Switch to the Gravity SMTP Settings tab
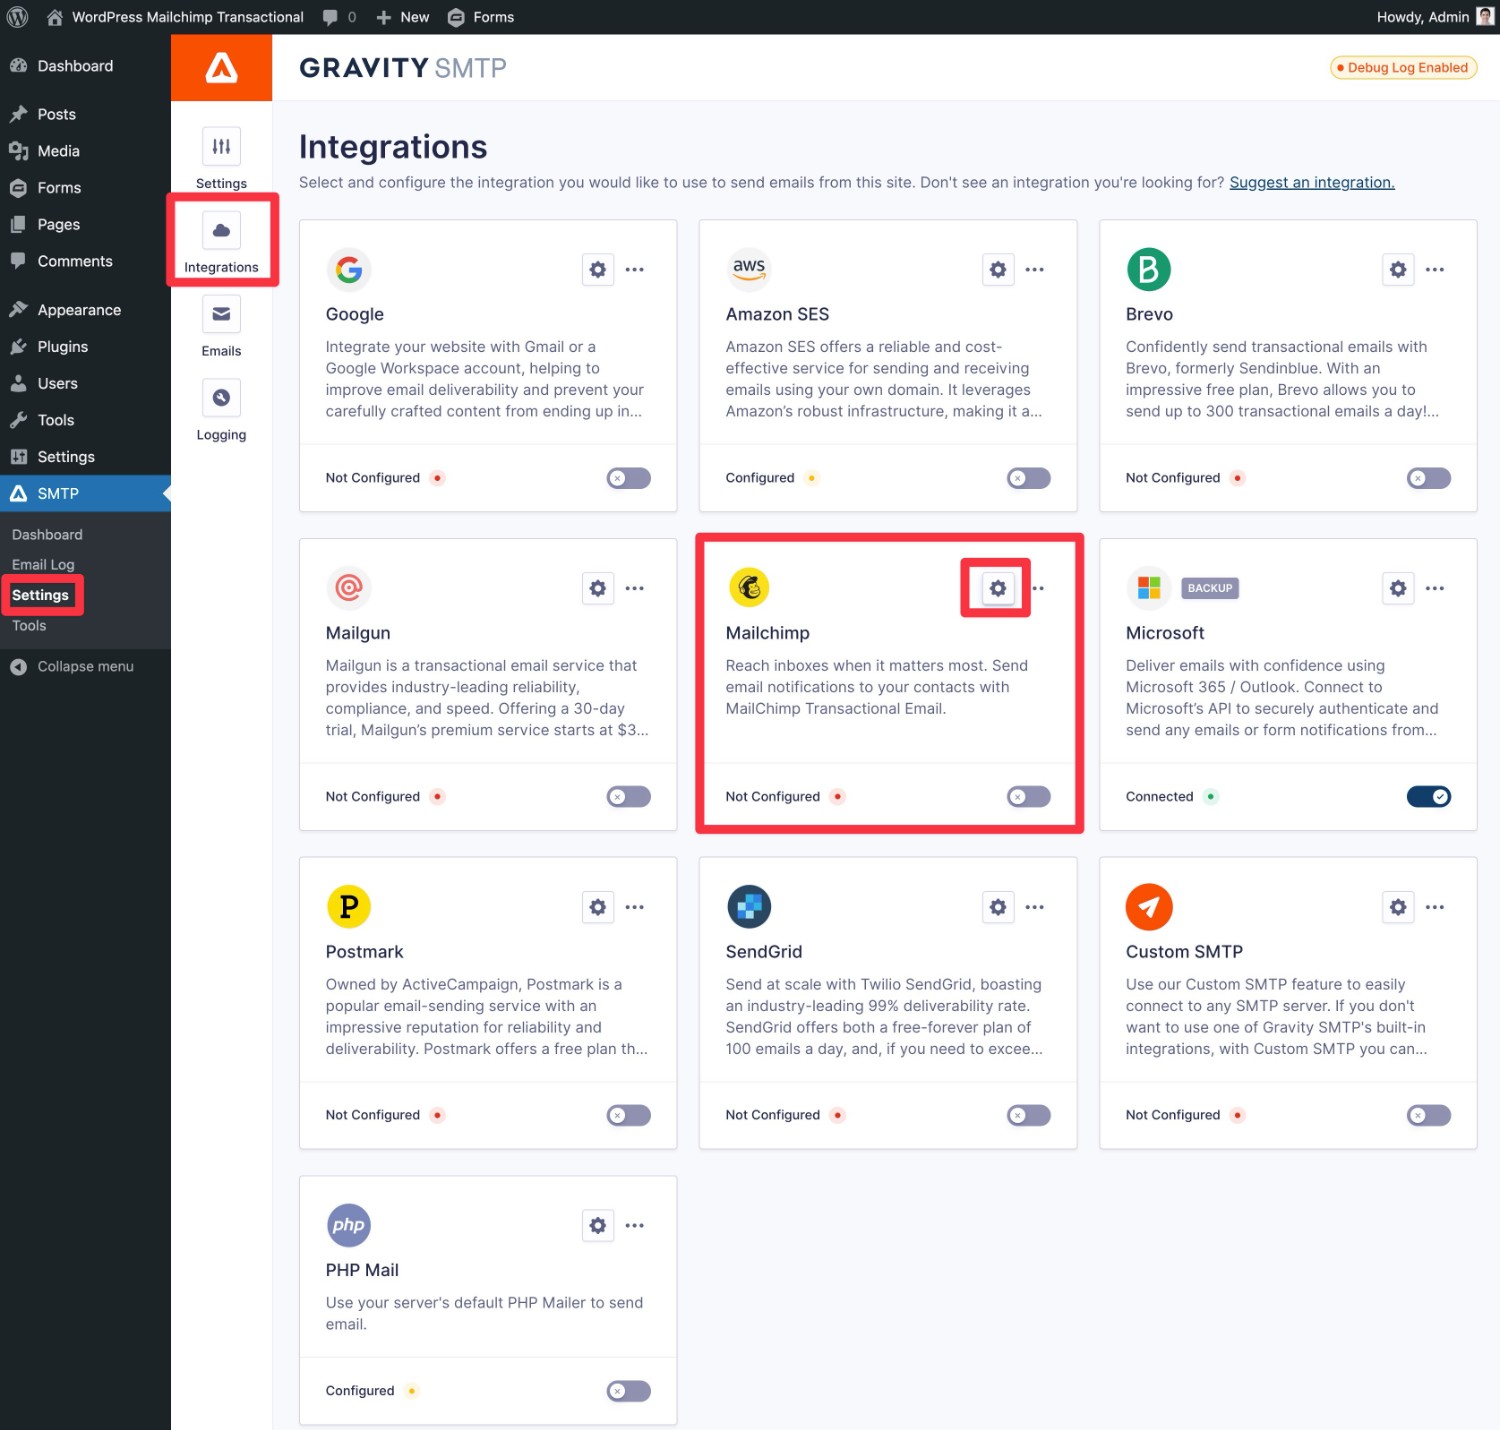The width and height of the screenshot is (1500, 1430). [221, 159]
